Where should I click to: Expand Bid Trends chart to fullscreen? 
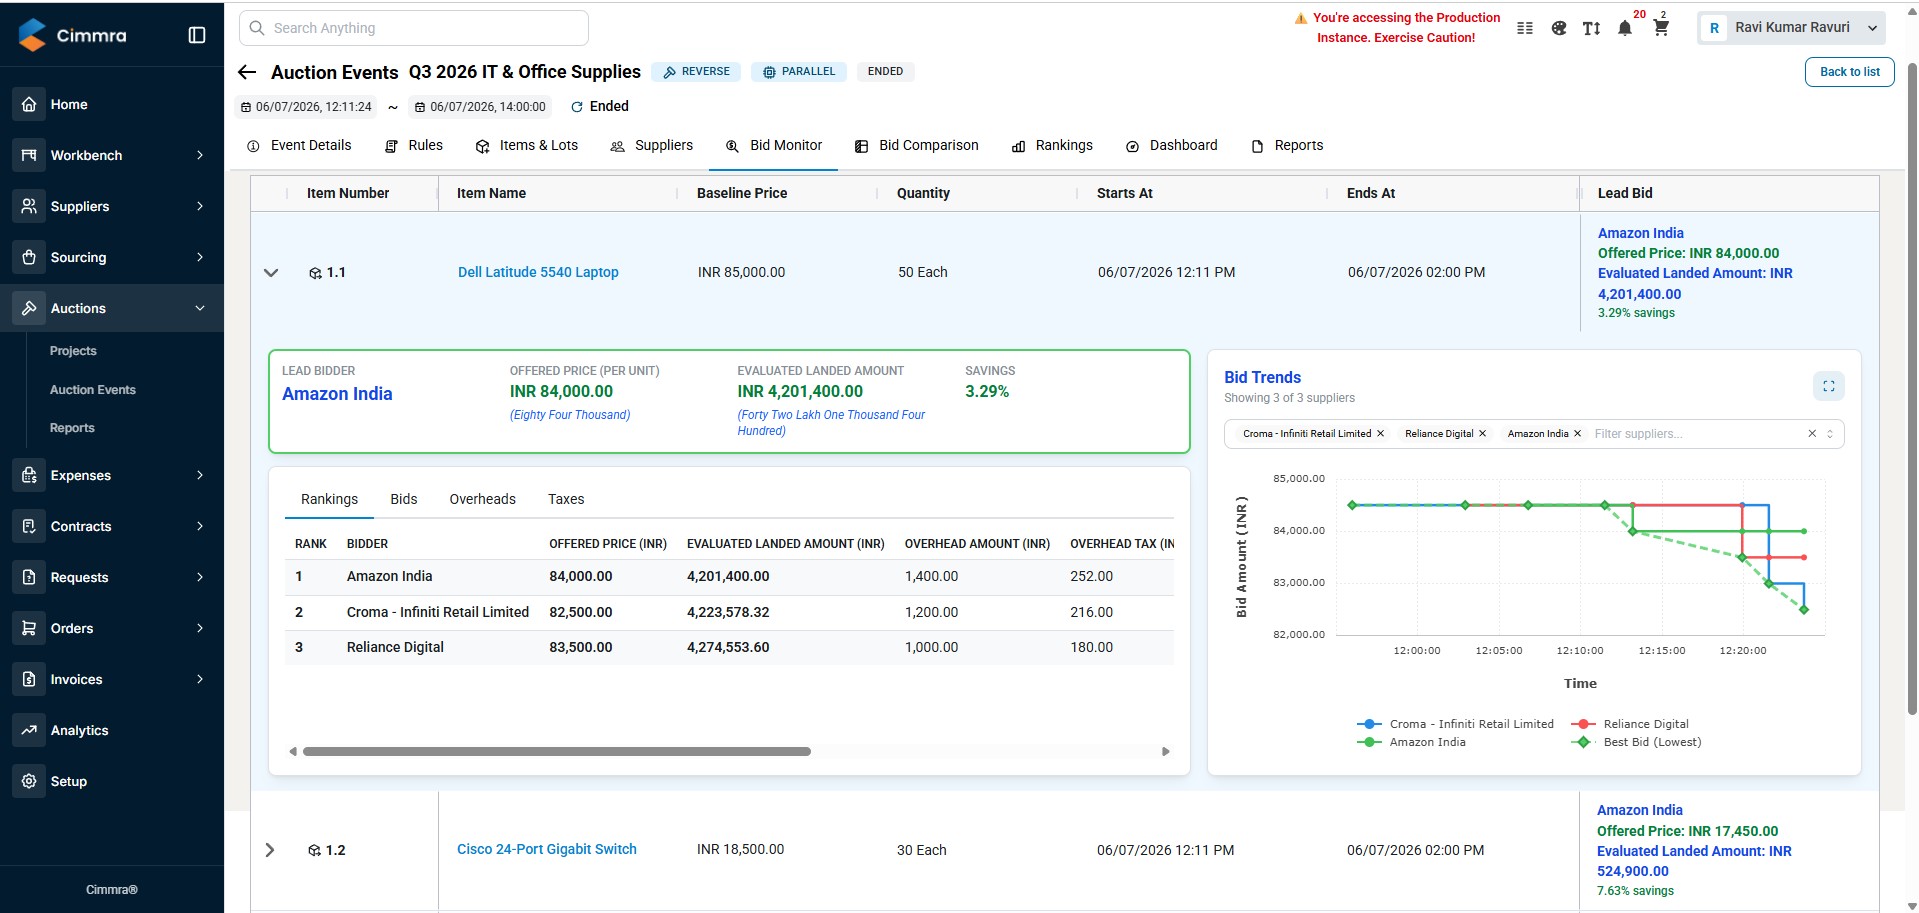(x=1828, y=386)
